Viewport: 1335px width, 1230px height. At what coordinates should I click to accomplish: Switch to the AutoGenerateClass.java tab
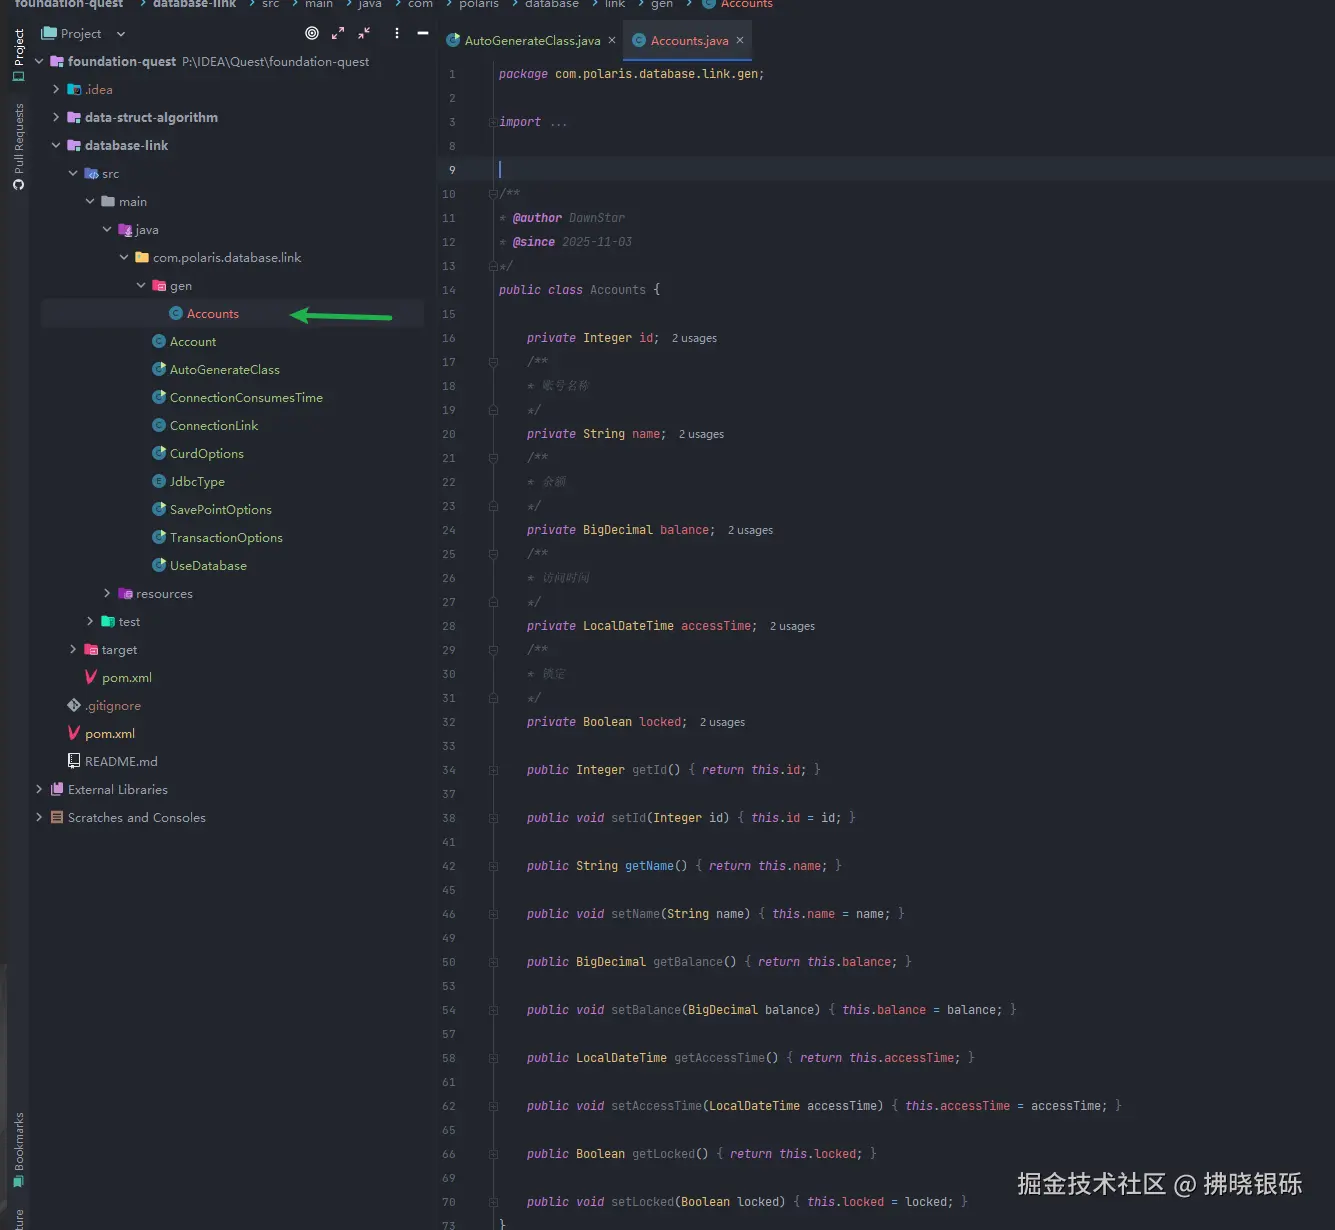[x=531, y=41]
